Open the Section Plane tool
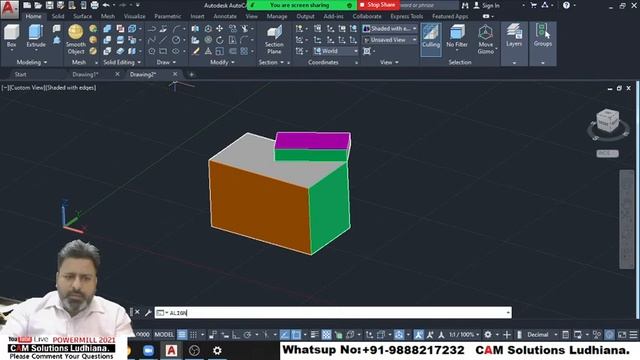 tap(274, 39)
